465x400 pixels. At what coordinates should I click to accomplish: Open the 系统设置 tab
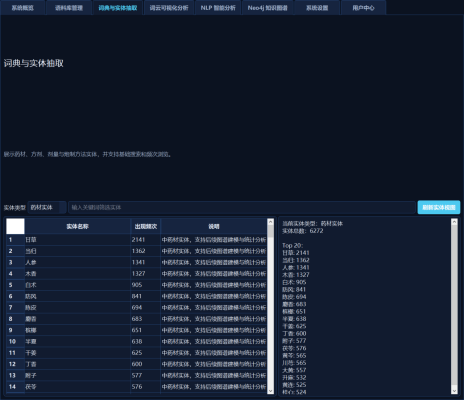pos(317,8)
